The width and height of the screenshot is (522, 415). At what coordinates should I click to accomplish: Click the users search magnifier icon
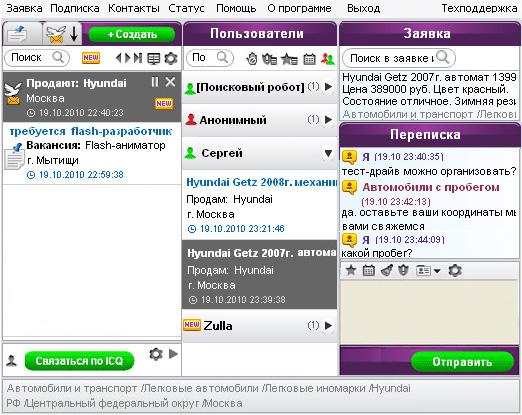click(222, 57)
